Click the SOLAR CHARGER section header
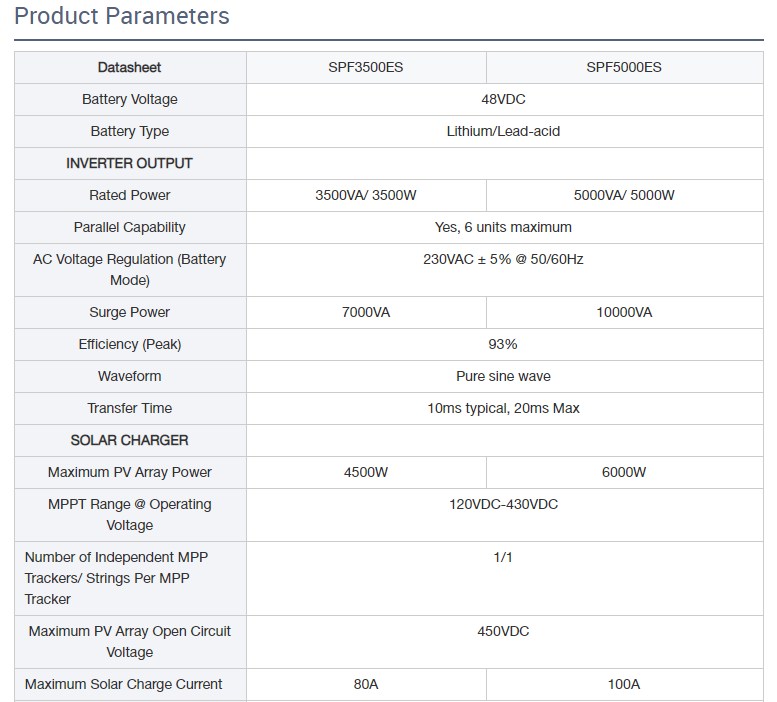Screen dimensions: 777x702 130,440
